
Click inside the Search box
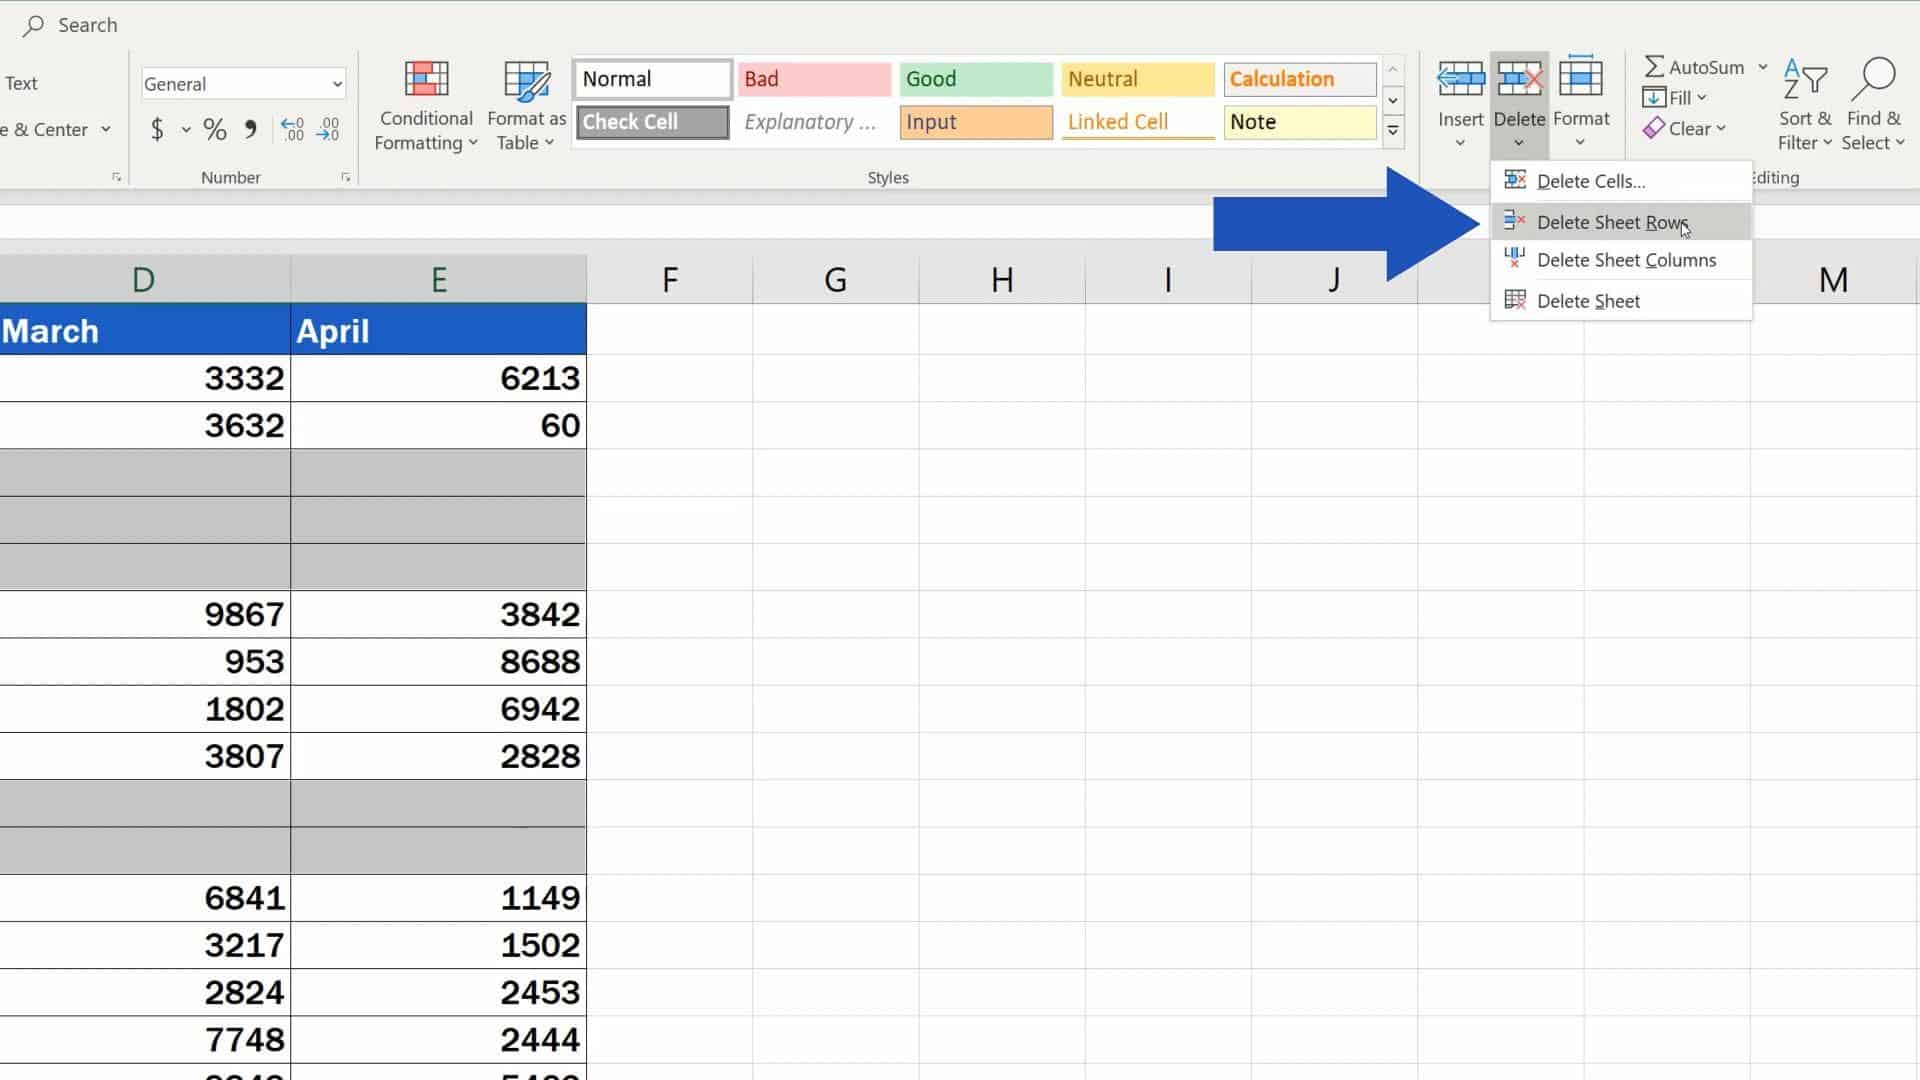pyautogui.click(x=90, y=25)
